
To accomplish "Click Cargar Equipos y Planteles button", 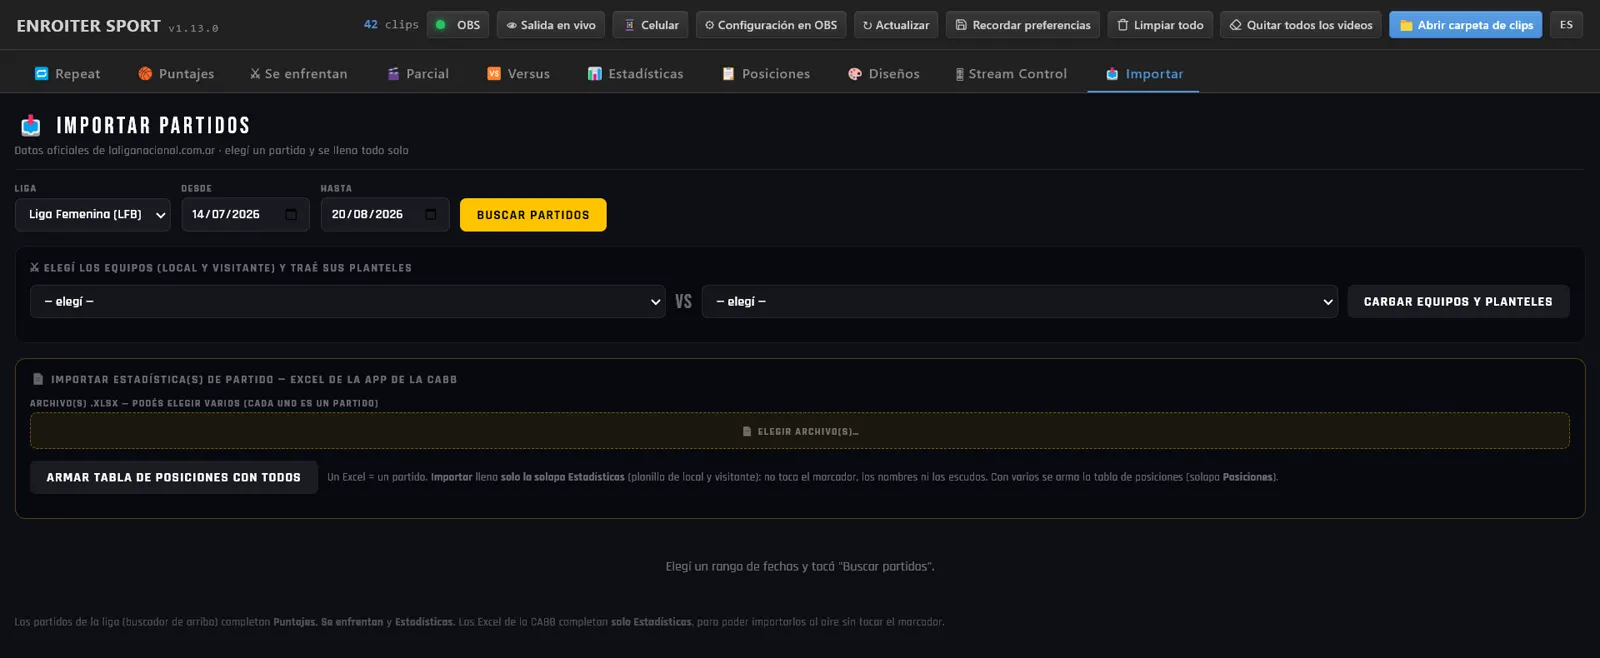I will tap(1458, 301).
